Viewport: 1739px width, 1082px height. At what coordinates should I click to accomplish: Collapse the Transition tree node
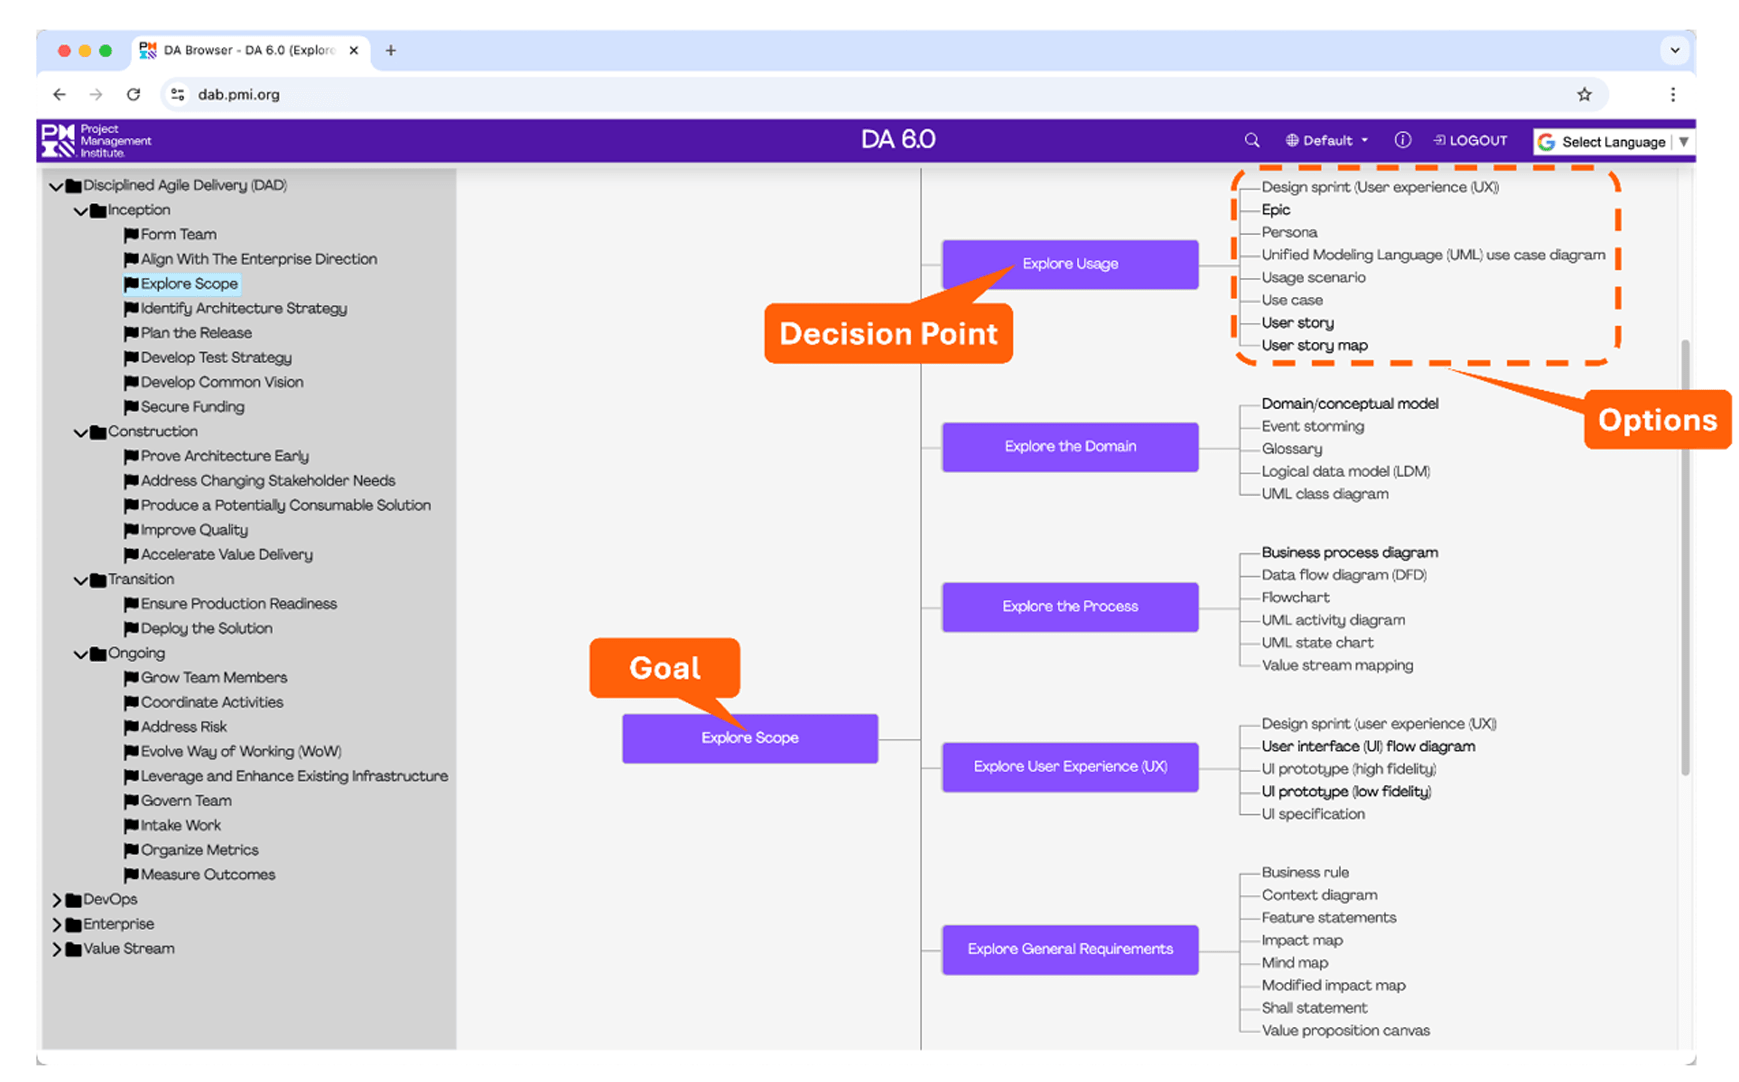81,580
